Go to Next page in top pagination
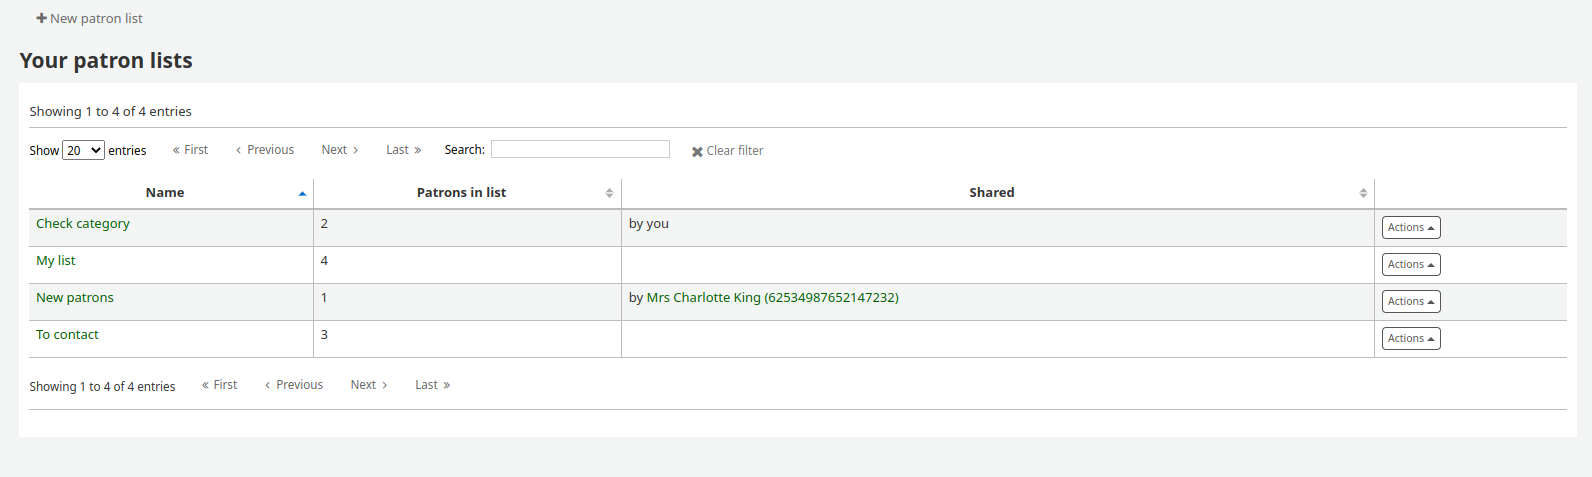Viewport: 1592px width, 477px height. [x=340, y=150]
